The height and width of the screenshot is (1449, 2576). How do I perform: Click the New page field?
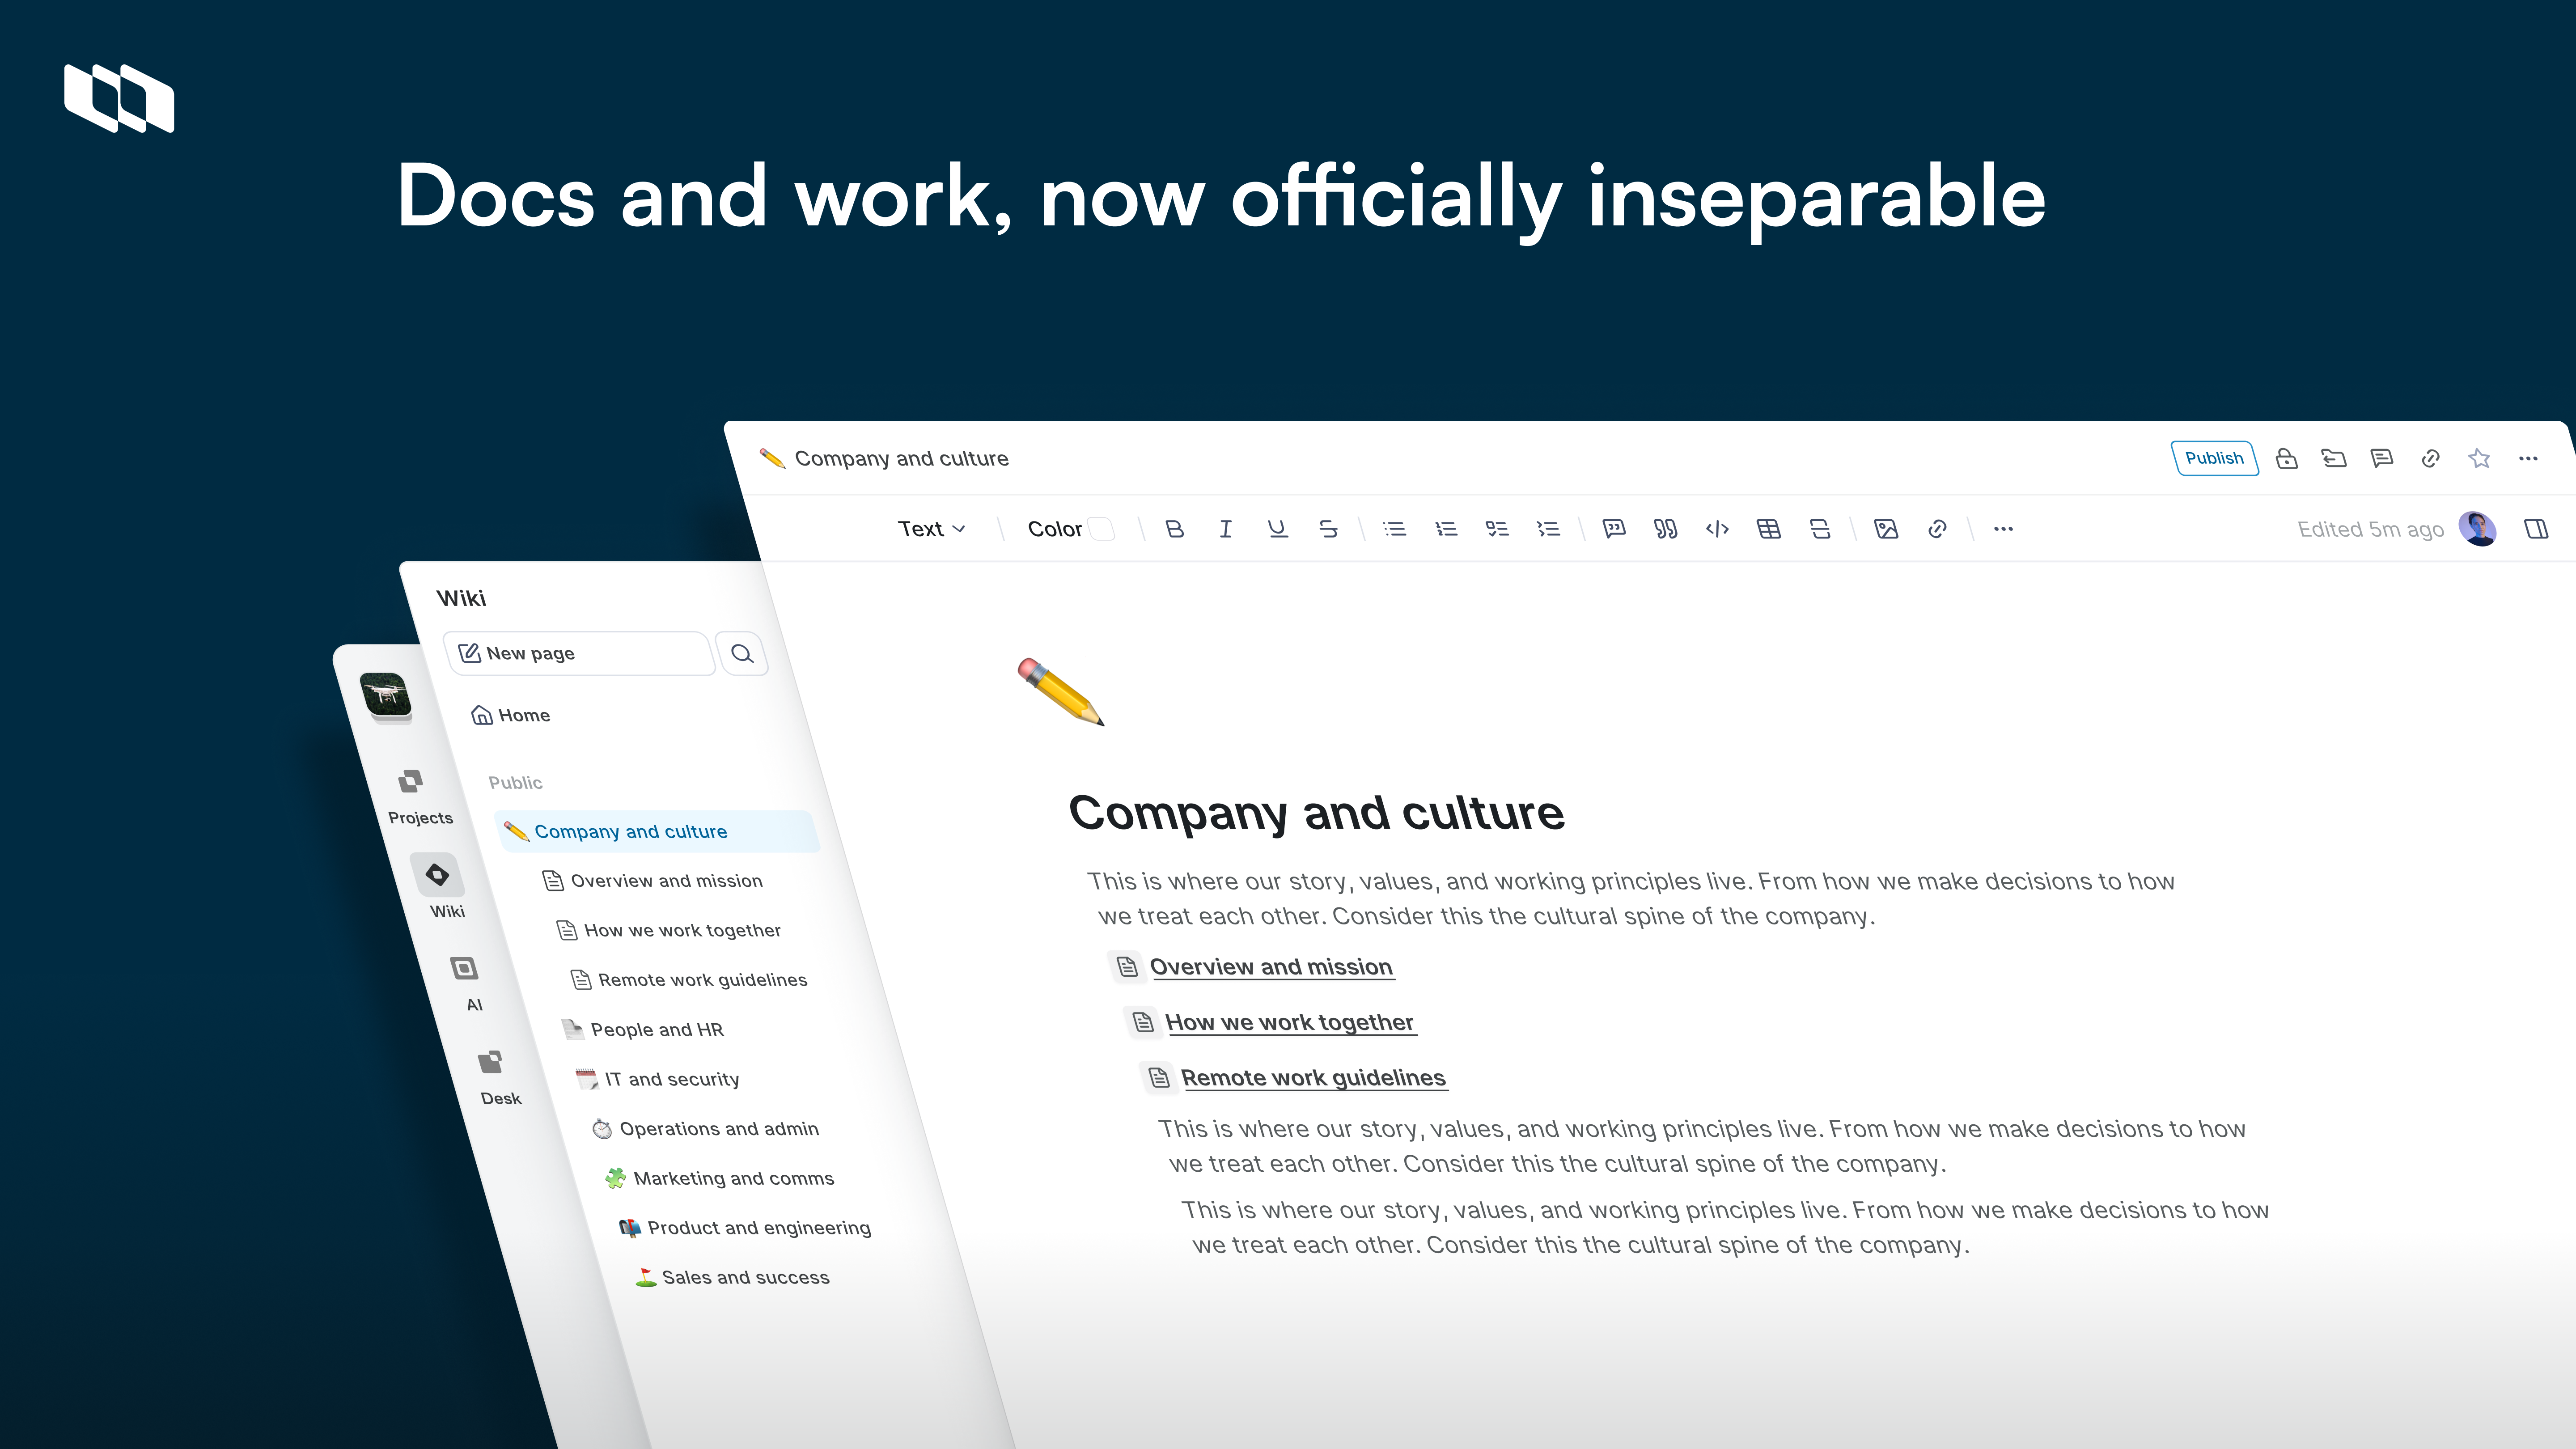point(580,654)
